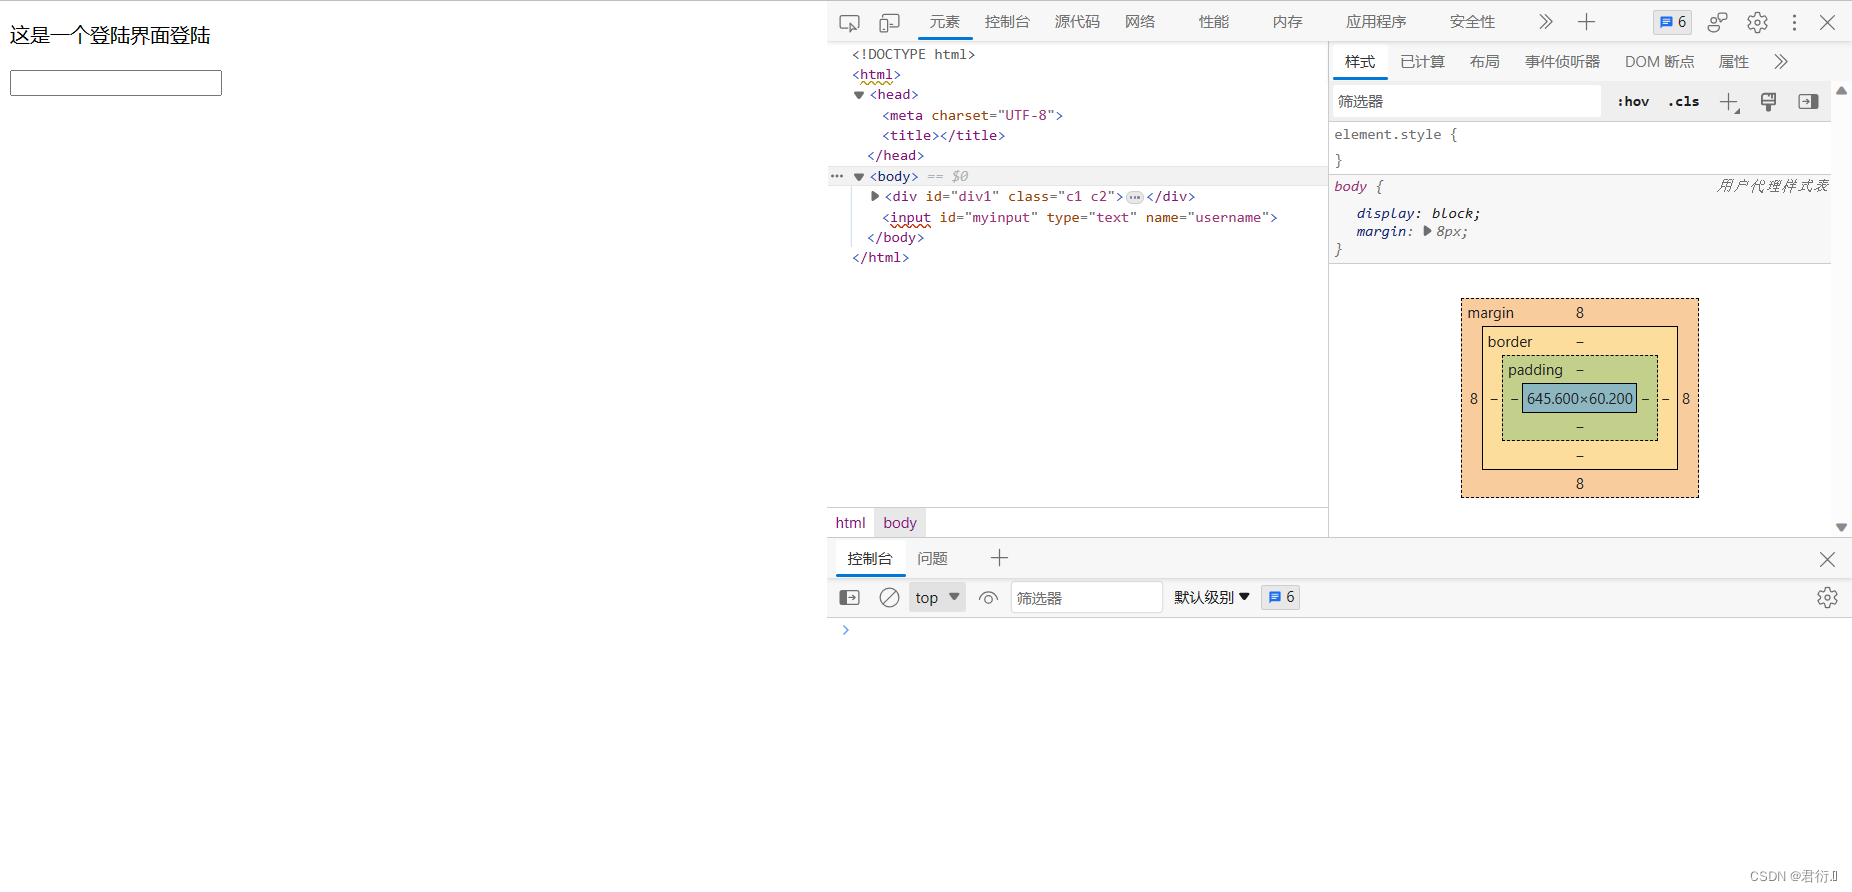Add a new DevTools tool tab

tap(1586, 22)
